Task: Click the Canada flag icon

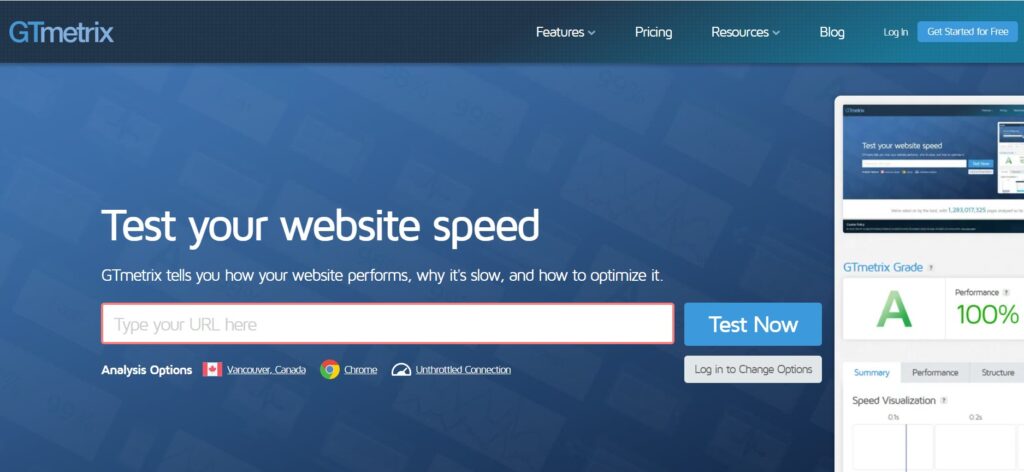Action: tap(212, 370)
